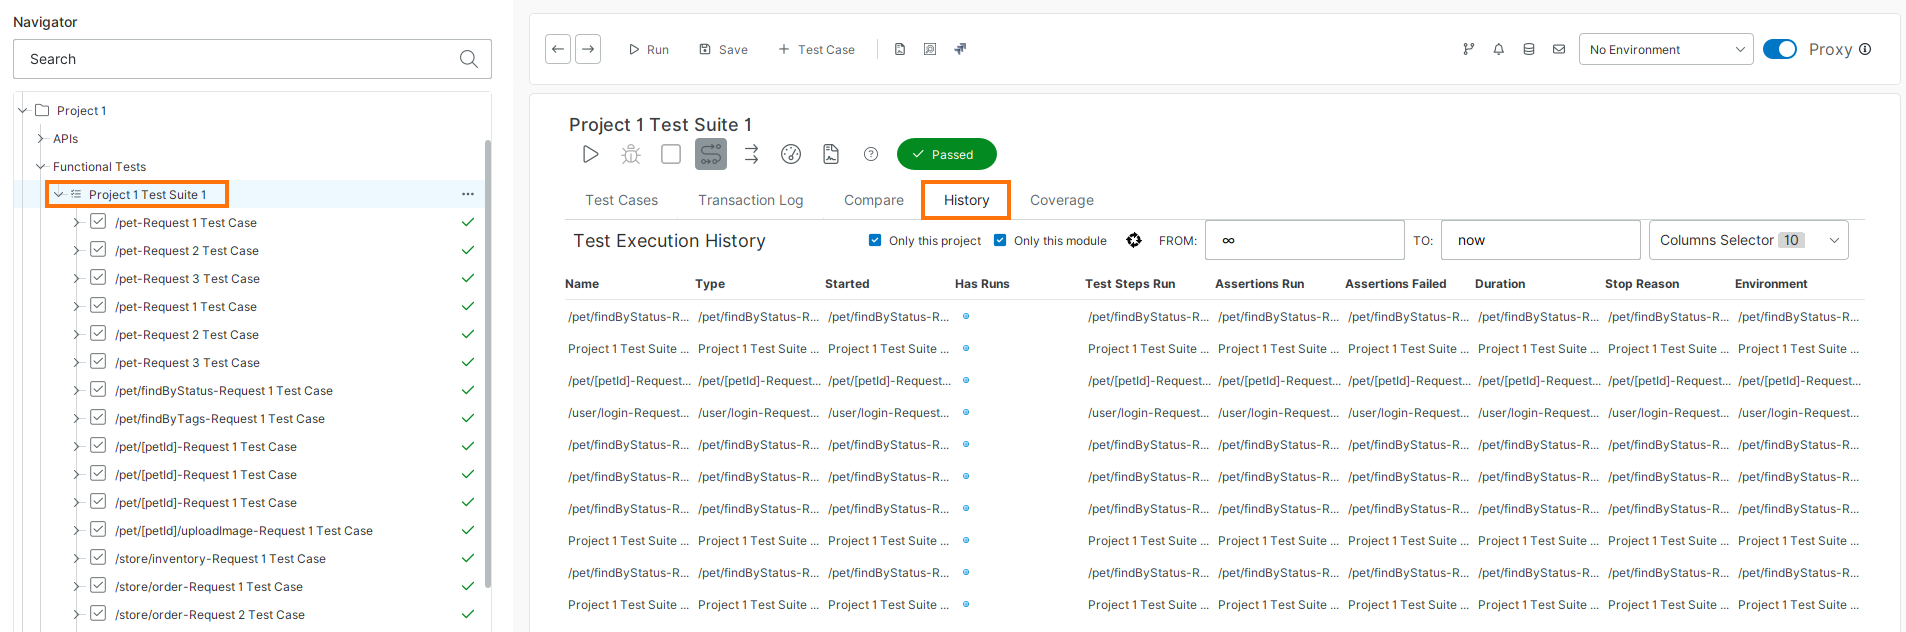
Task: Toggle checkbox for /store/order-Request 2 Test Case
Action: click(x=98, y=613)
